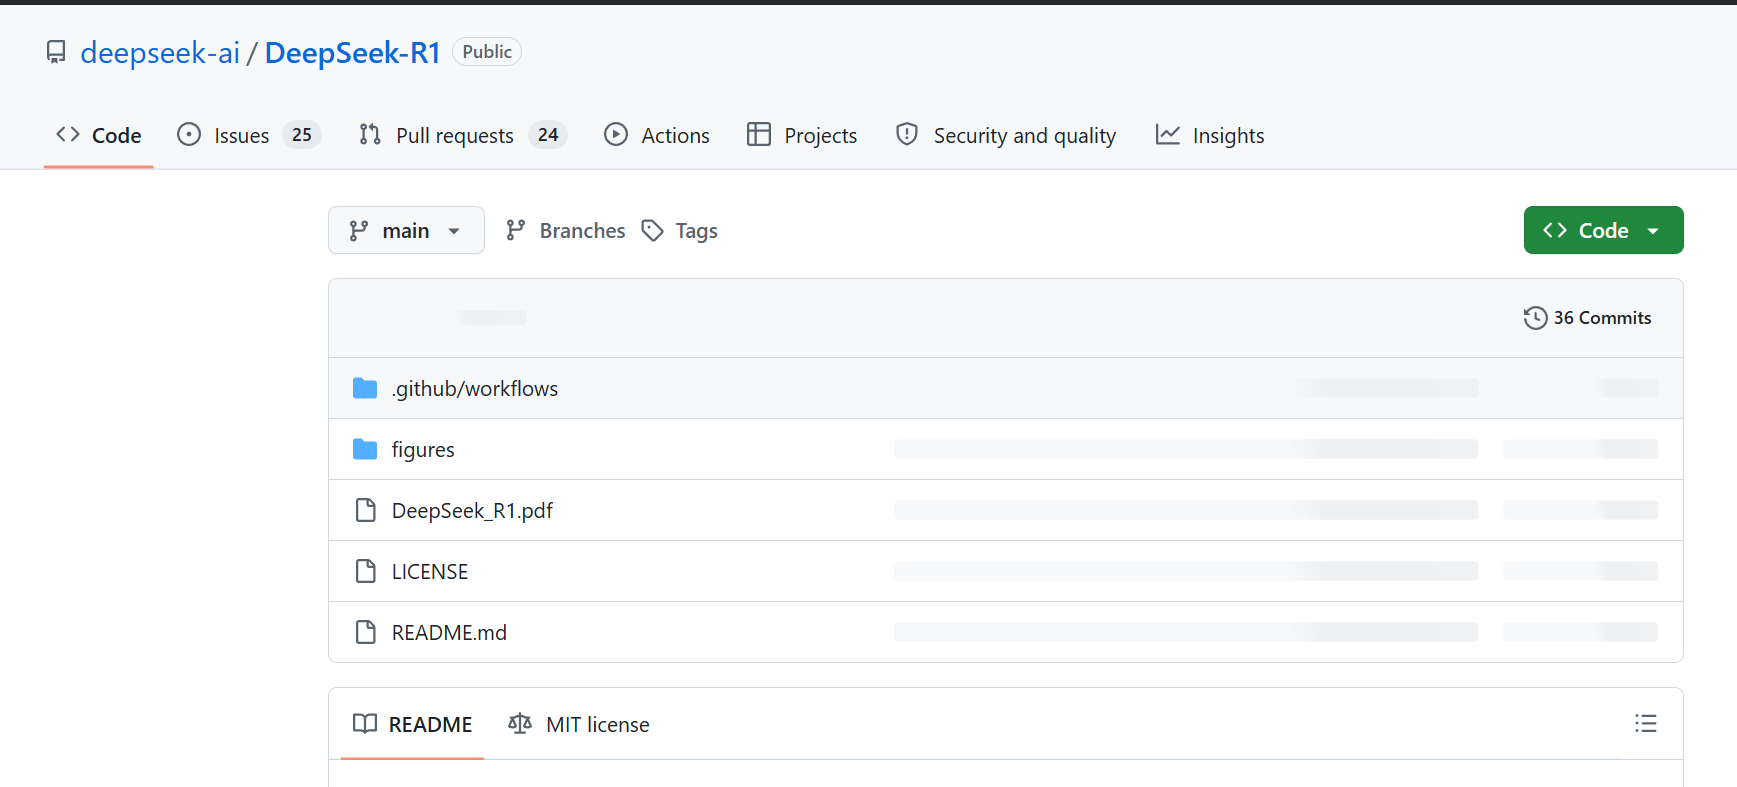Switch to the Code tab
This screenshot has width=1737, height=787.
[x=99, y=135]
